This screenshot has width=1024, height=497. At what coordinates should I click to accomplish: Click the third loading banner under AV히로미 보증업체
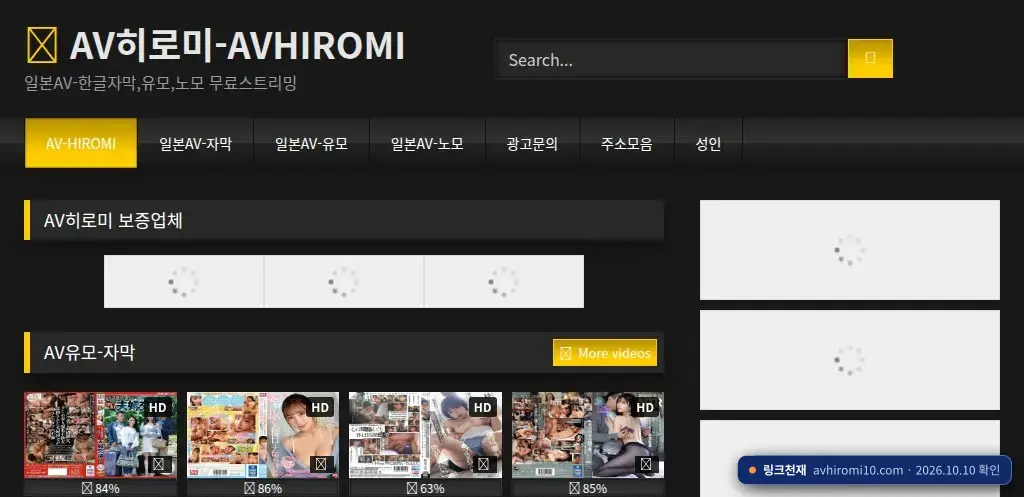point(504,281)
